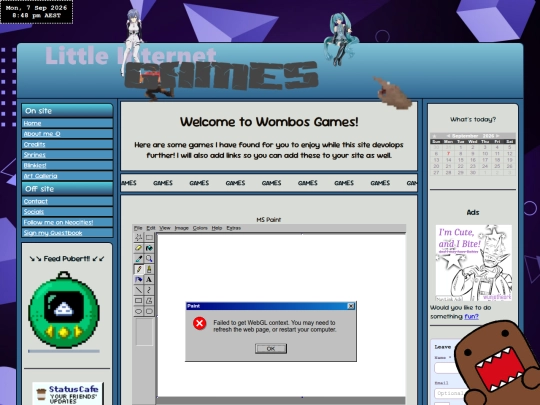Screen dimensions: 540x405
Task: Choose the Rounded Rectangle tool
Action: 149,311
